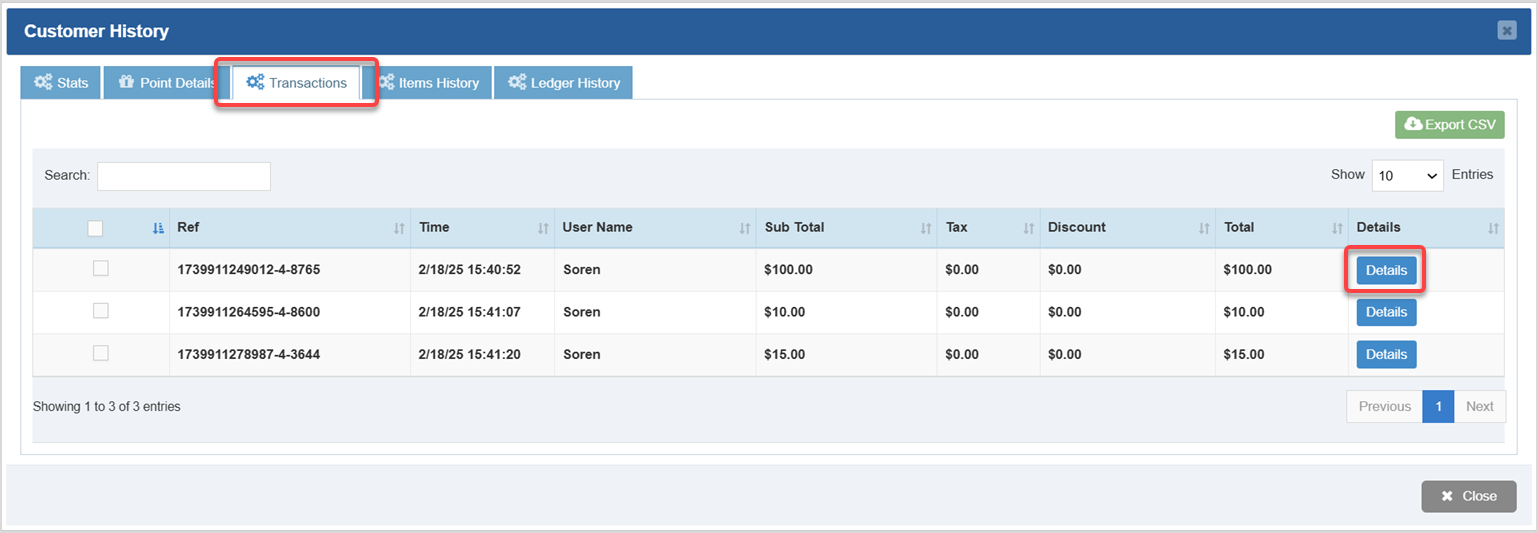View Details for the $100.00 transaction
1538x533 pixels.
tap(1386, 270)
